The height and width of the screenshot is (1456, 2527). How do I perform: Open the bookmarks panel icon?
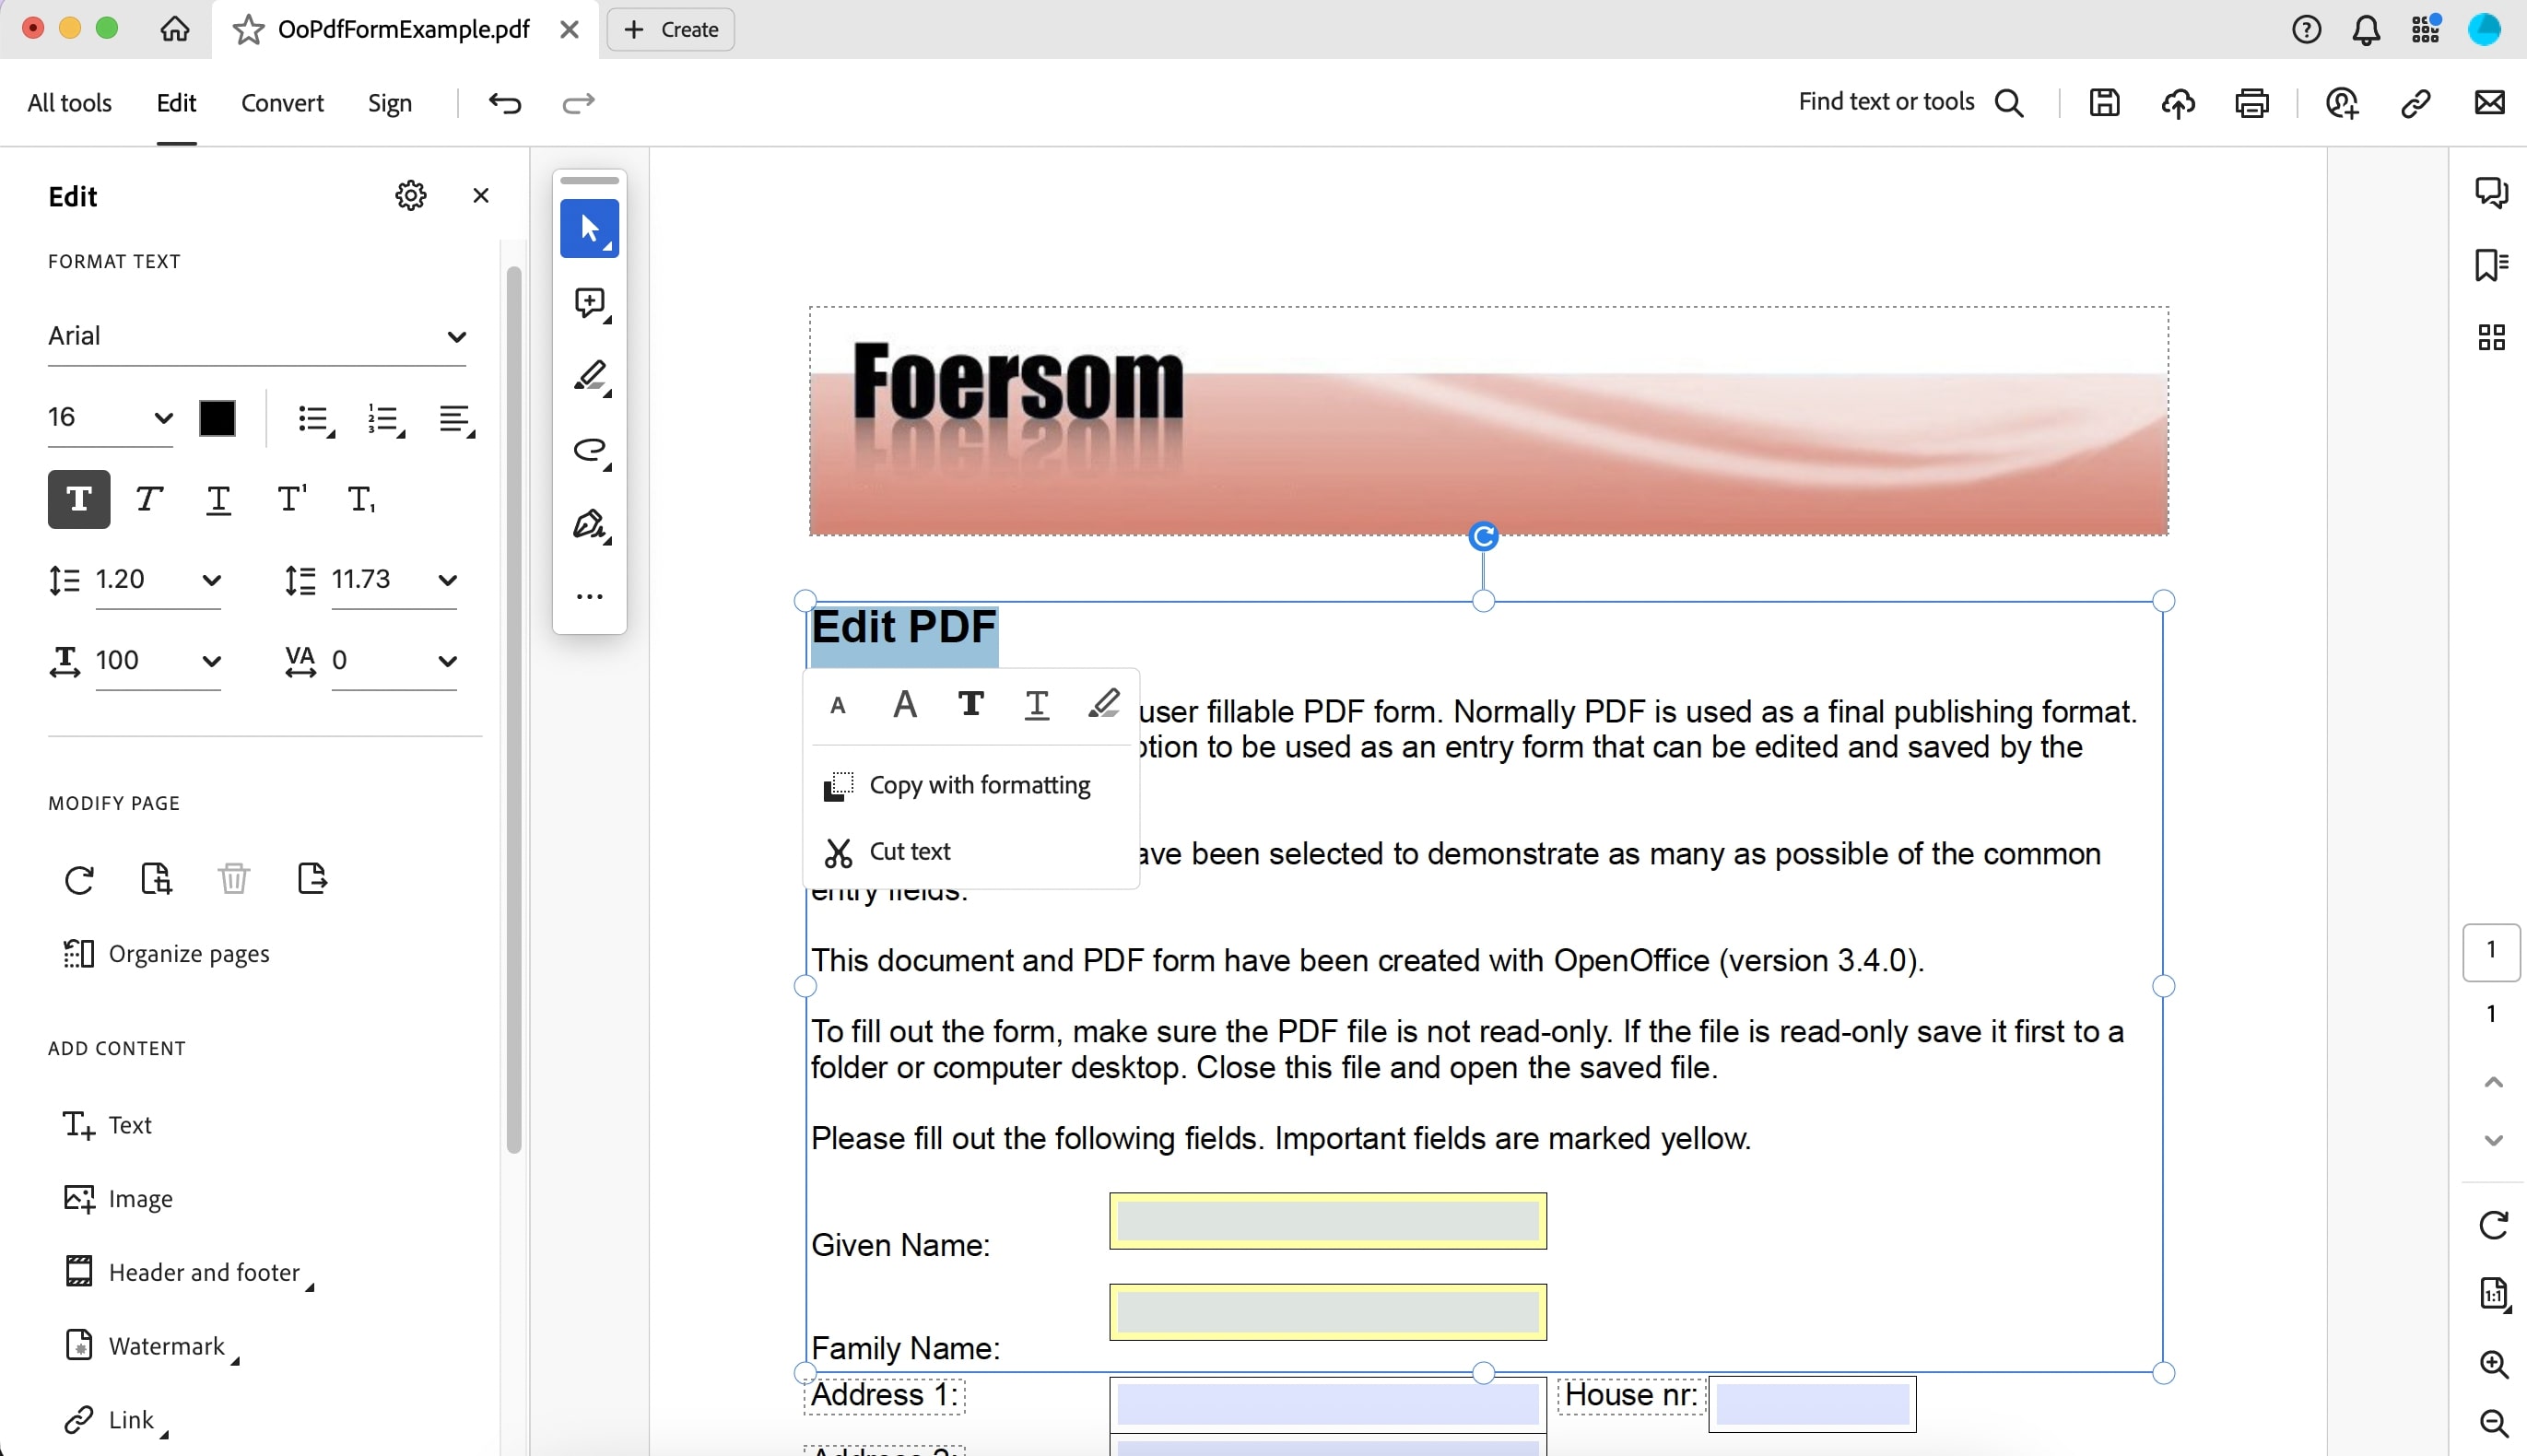point(2490,265)
